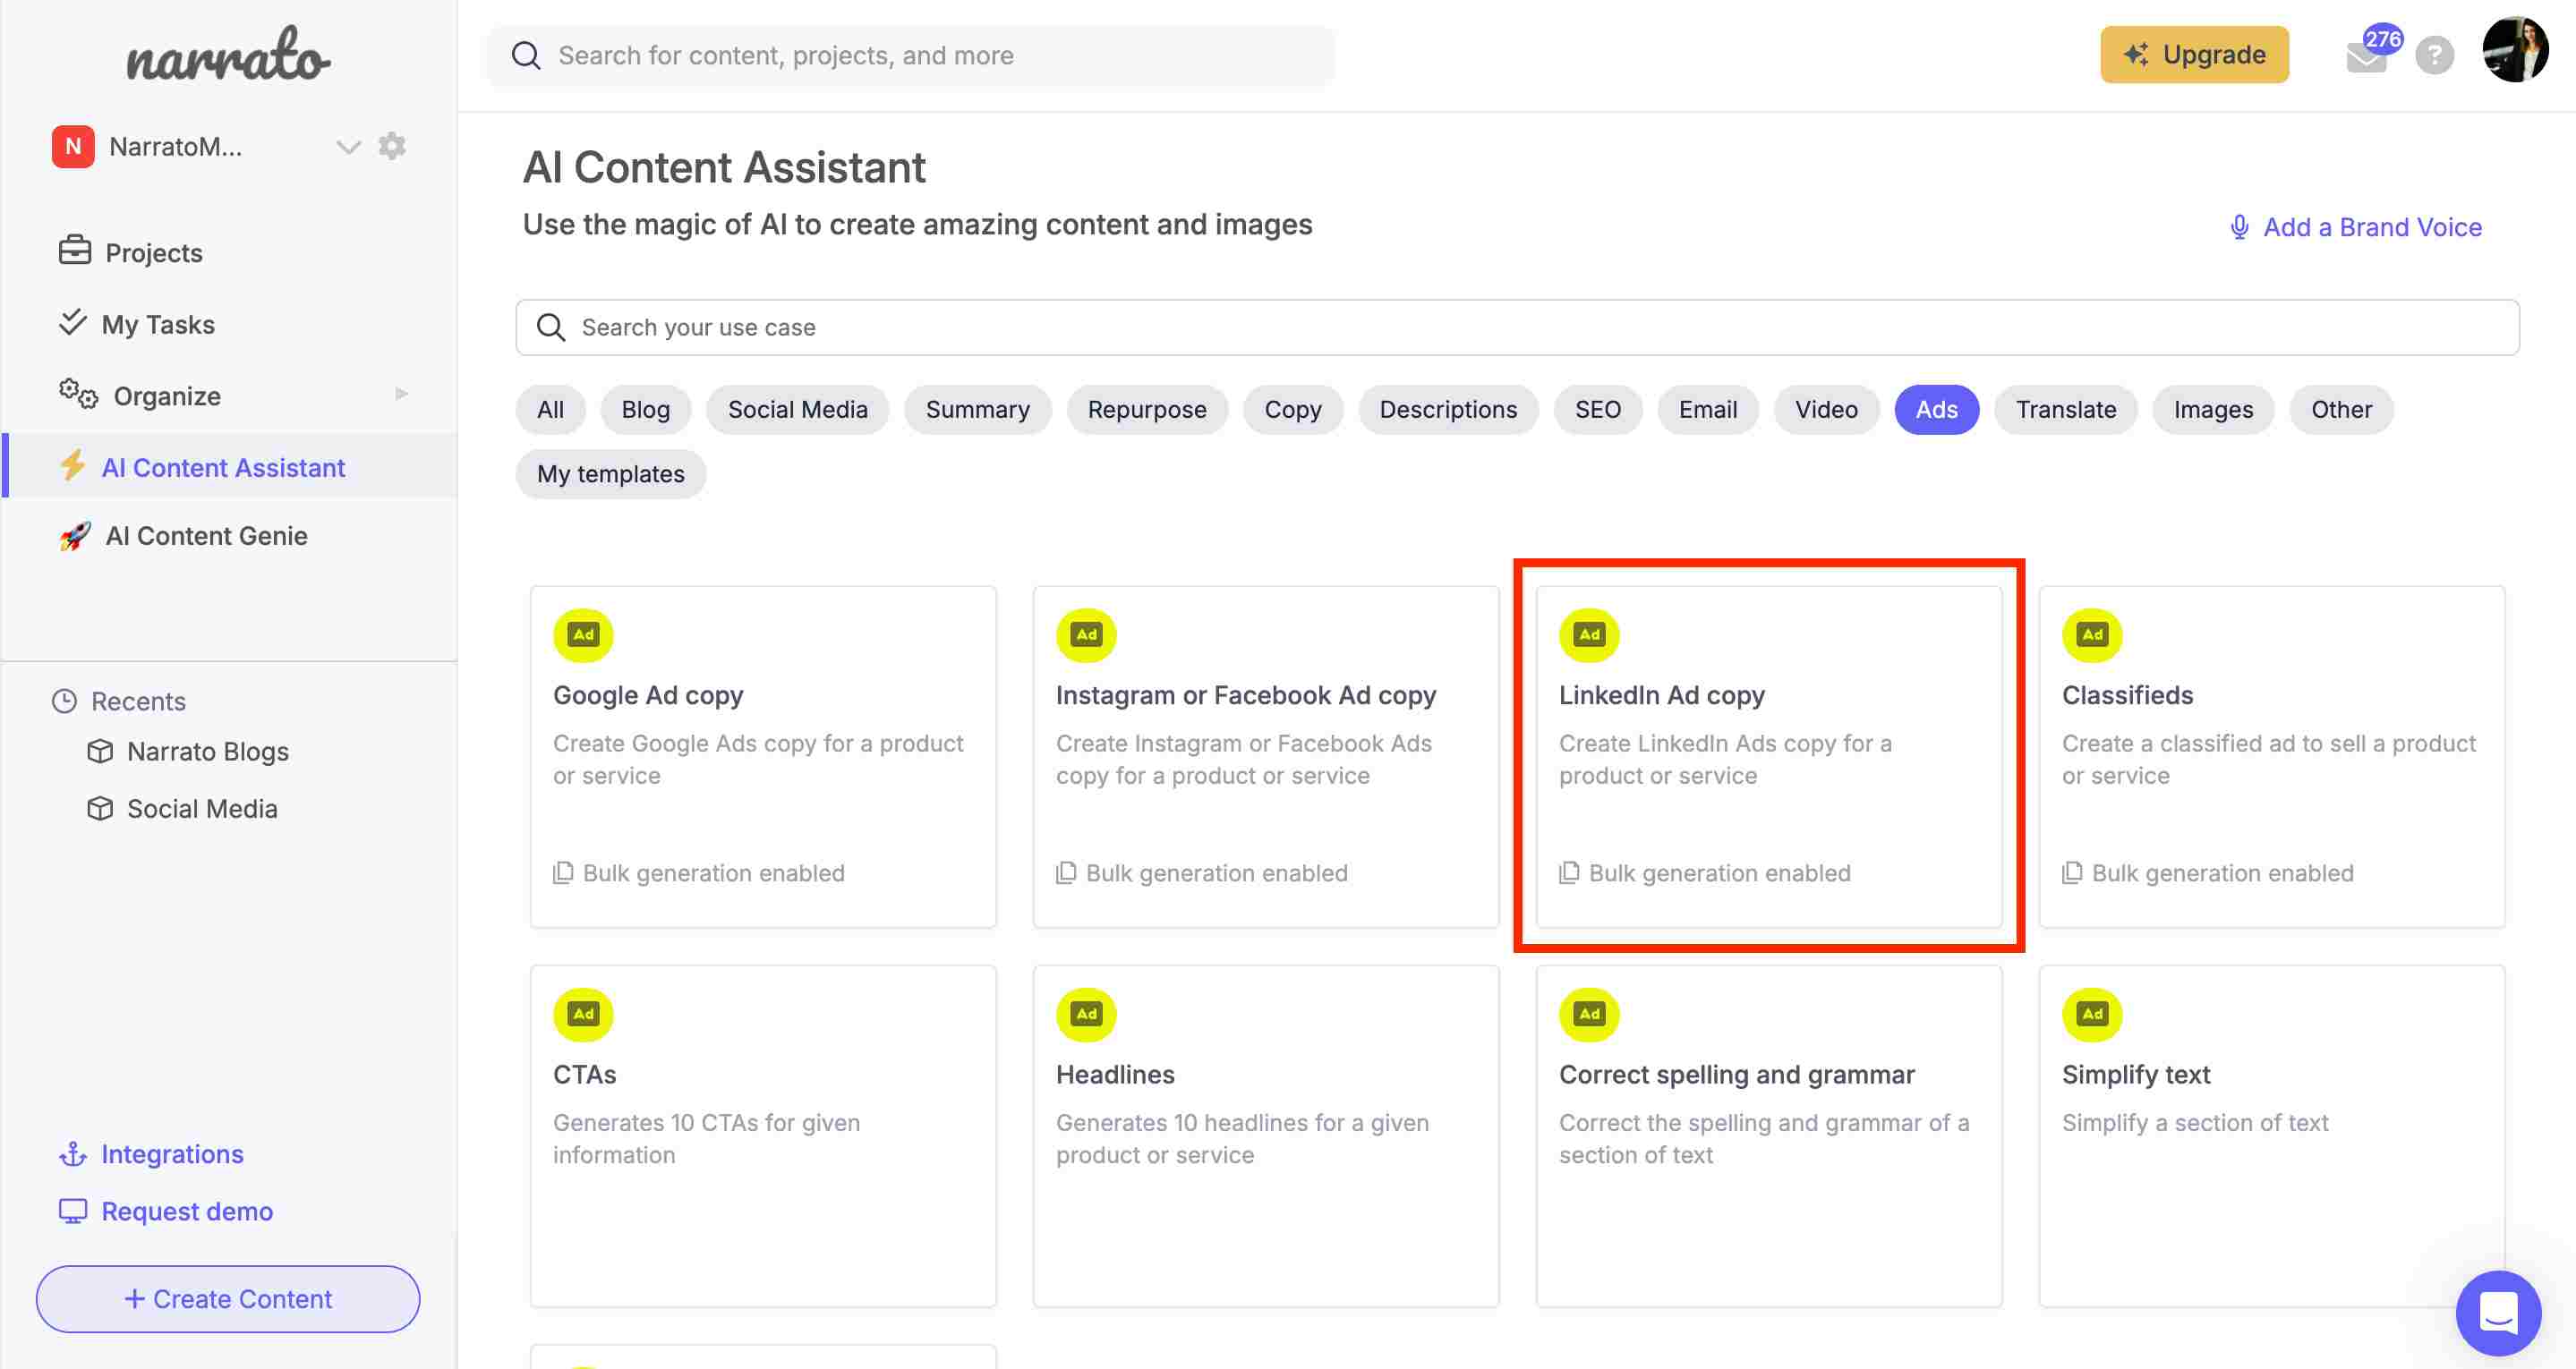This screenshot has width=2576, height=1369.
Task: Select the Copy filter tab
Action: pyautogui.click(x=1292, y=409)
